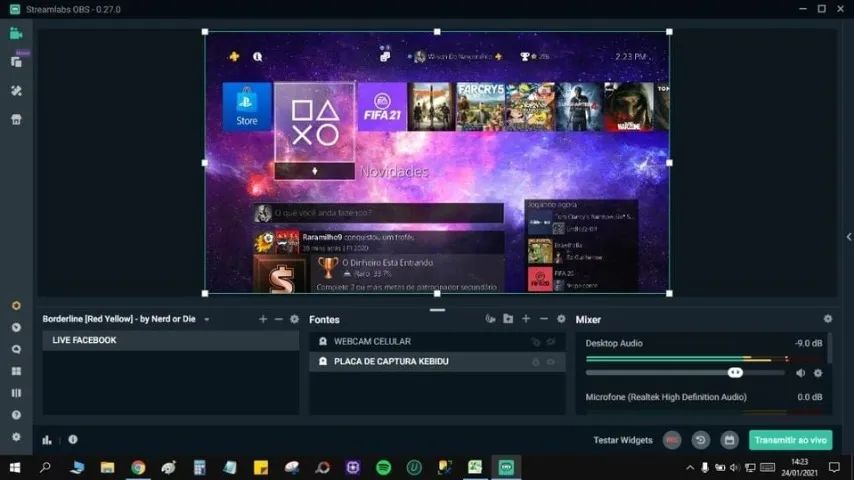Open the App Store icon in the sidebar

(x=16, y=120)
